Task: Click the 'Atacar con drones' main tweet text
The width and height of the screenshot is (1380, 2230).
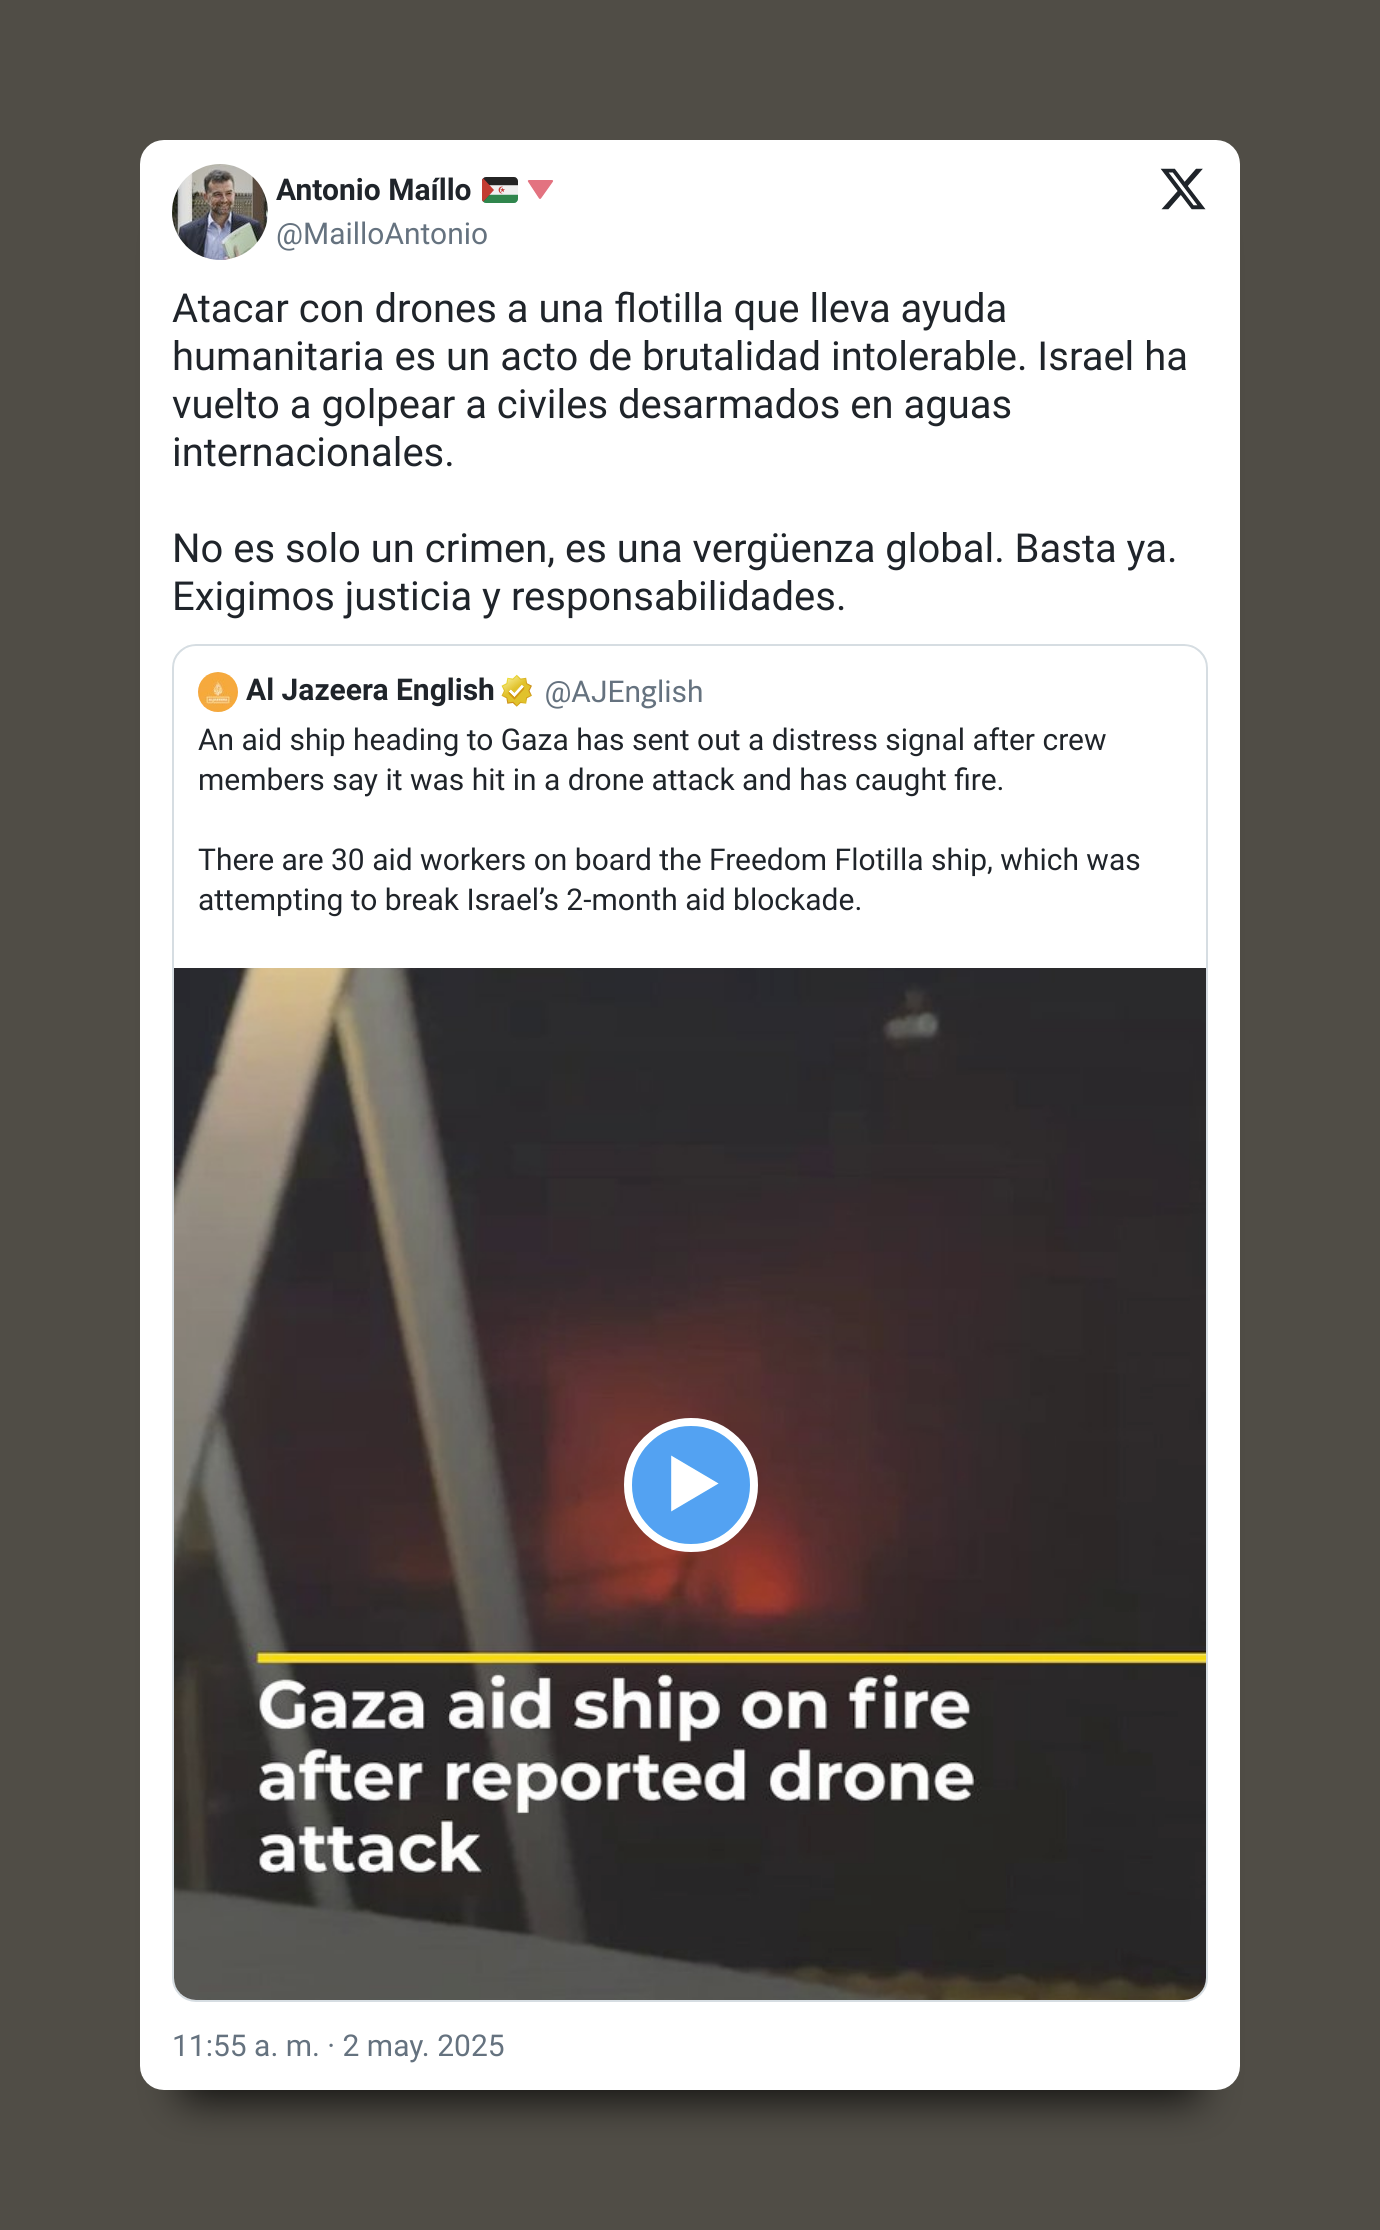Action: (x=680, y=381)
